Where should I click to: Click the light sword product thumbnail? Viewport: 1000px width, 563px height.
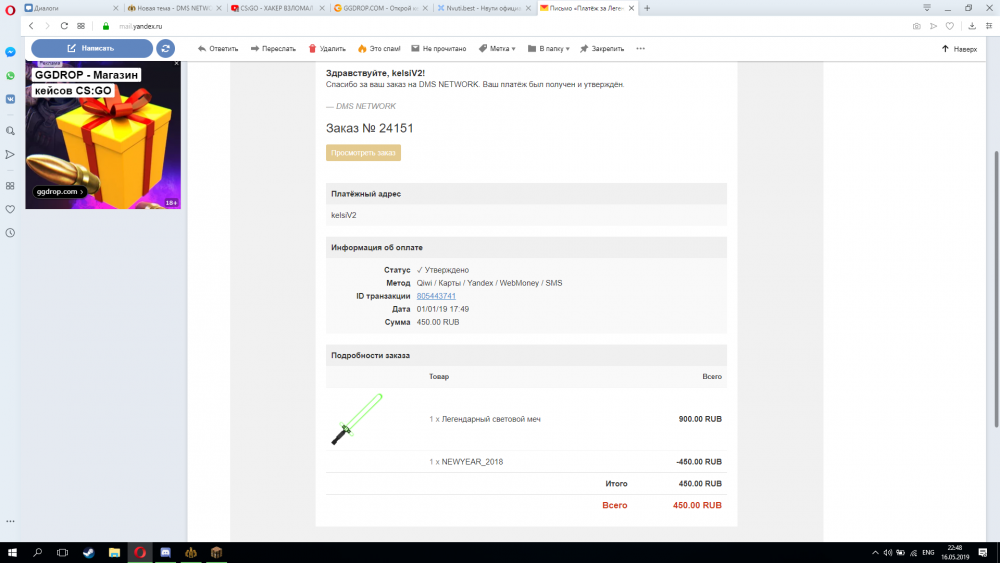click(357, 419)
